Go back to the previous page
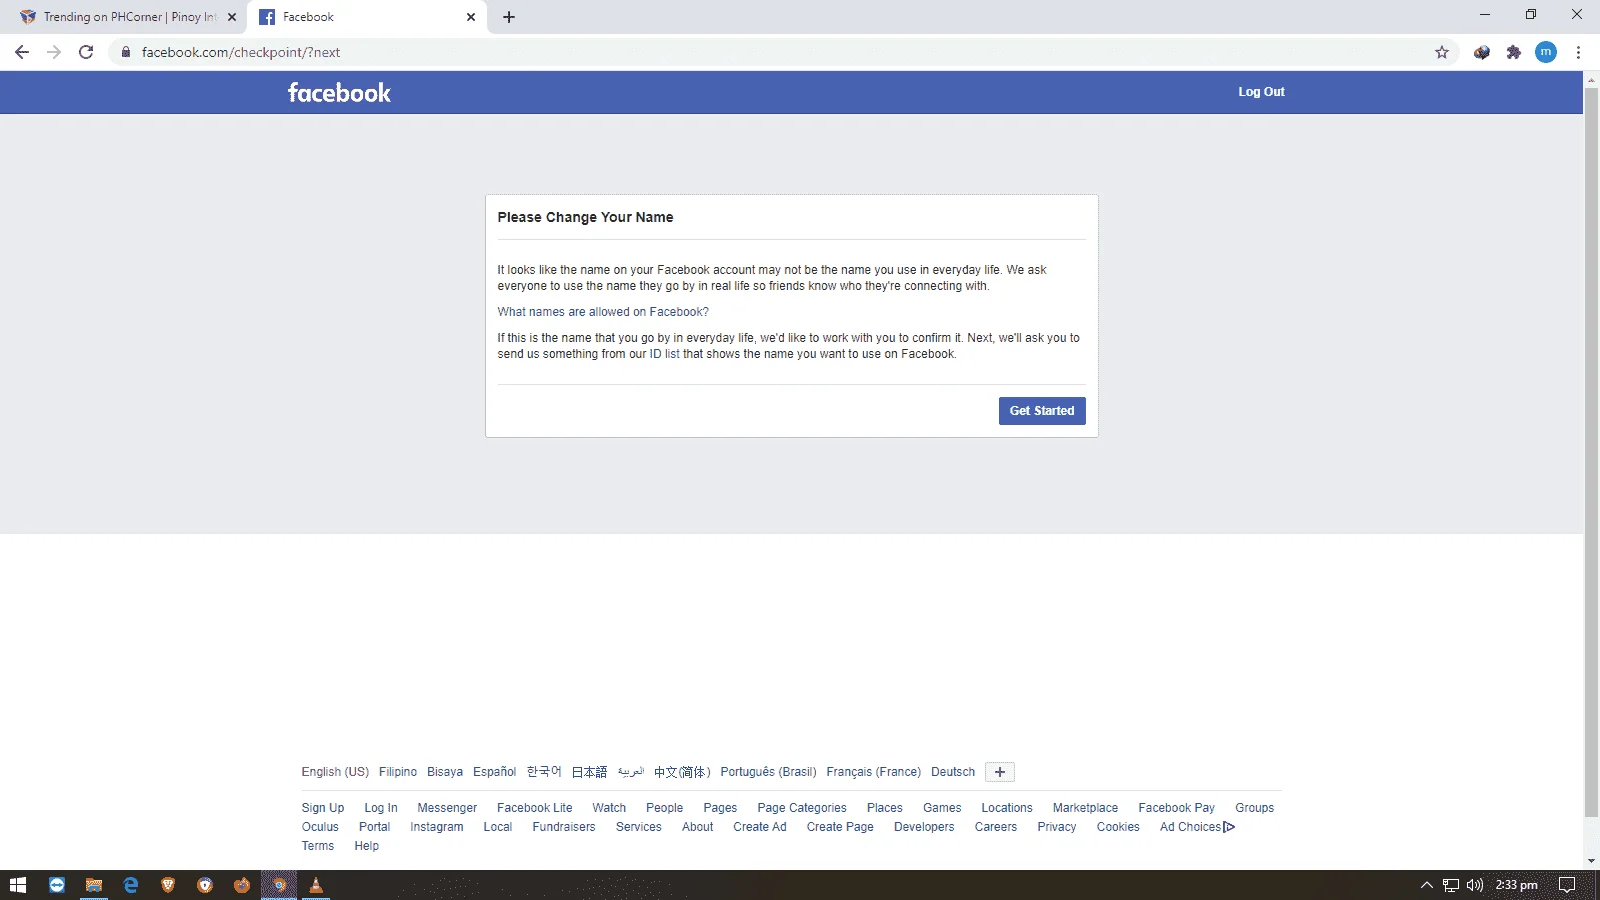This screenshot has height=900, width=1600. click(22, 52)
